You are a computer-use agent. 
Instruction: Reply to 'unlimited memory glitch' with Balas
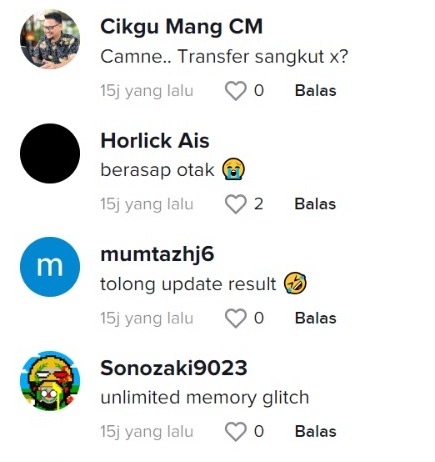pos(315,432)
